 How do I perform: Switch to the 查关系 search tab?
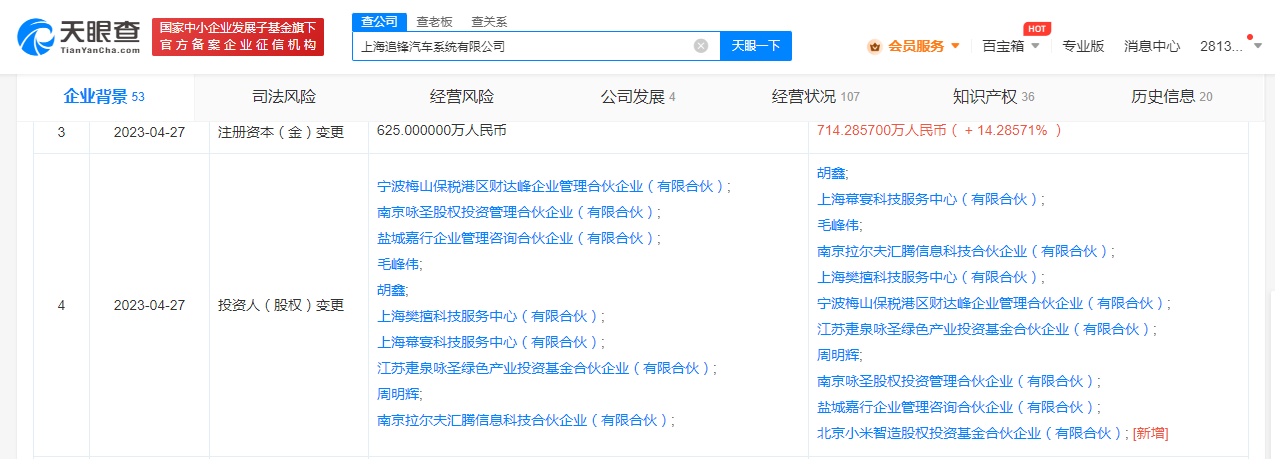488,20
